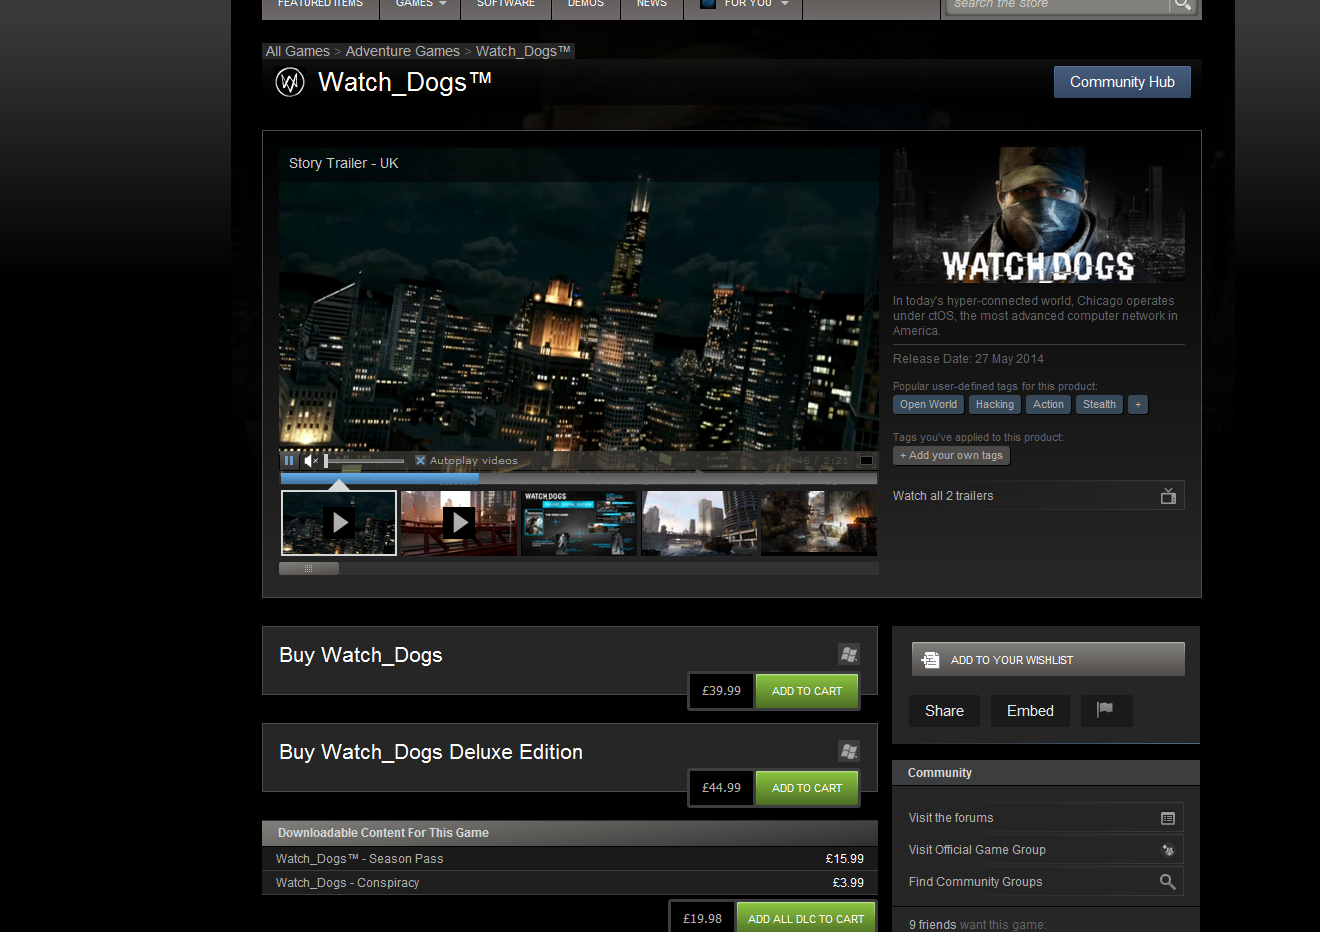Click the wishlist list icon
1320x932 pixels.
930,660
